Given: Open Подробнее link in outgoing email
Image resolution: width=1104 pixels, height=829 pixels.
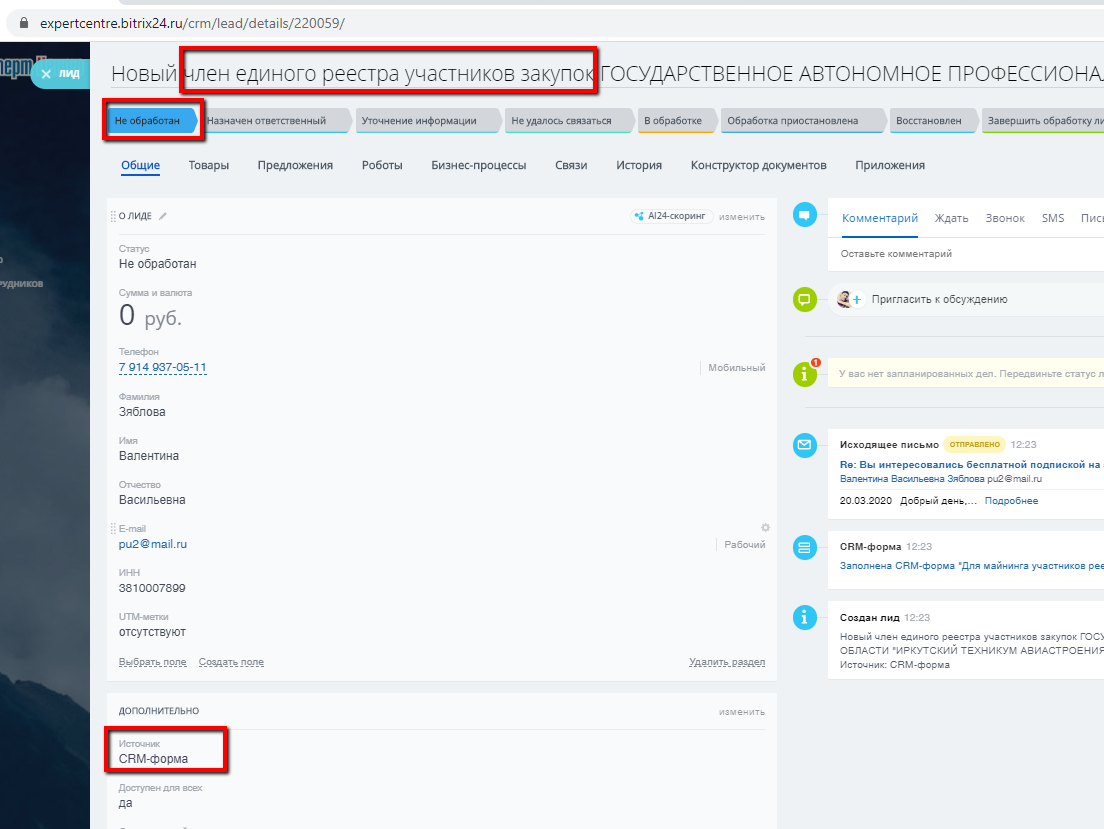Looking at the screenshot, I should (1011, 501).
